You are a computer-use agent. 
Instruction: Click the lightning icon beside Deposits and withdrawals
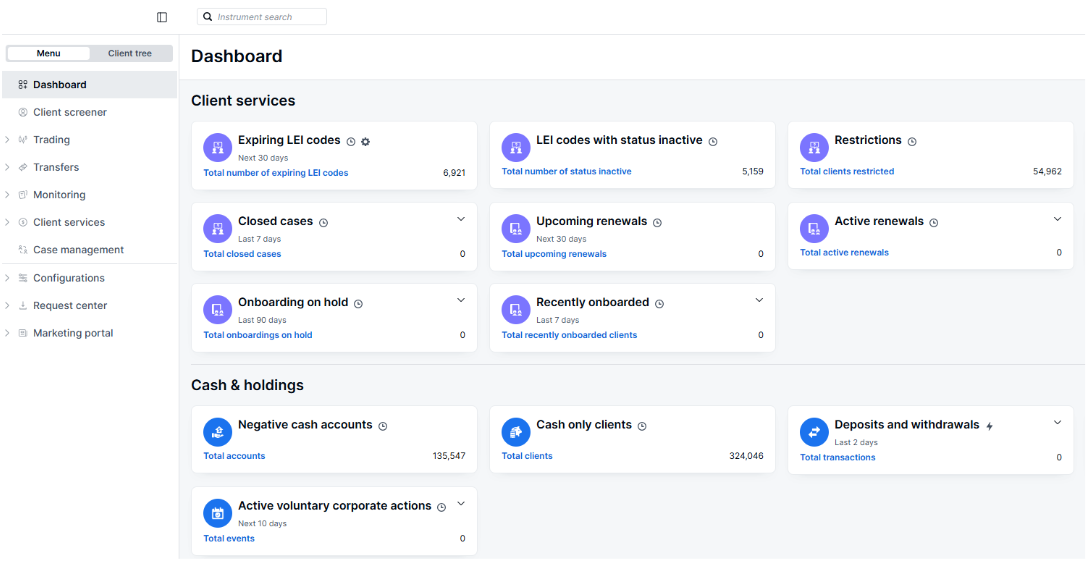point(990,426)
